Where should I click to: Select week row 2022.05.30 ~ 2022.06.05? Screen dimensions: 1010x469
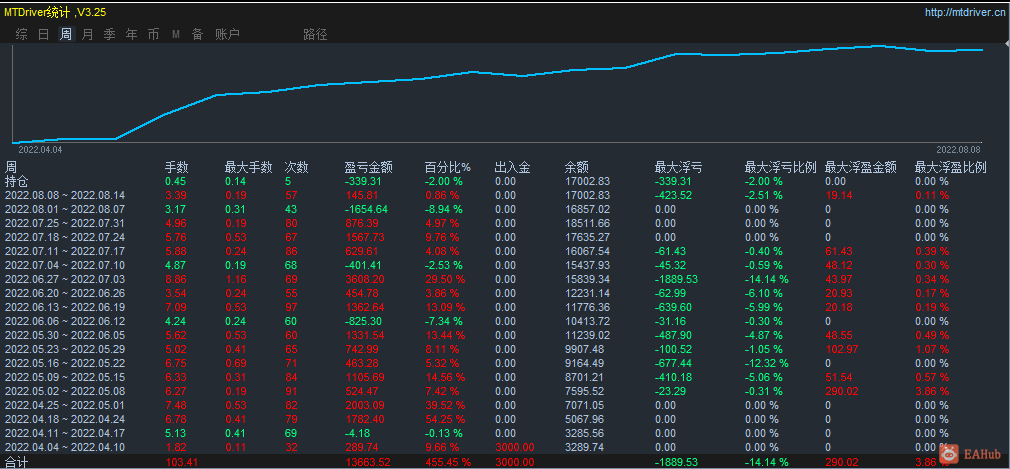(x=64, y=335)
